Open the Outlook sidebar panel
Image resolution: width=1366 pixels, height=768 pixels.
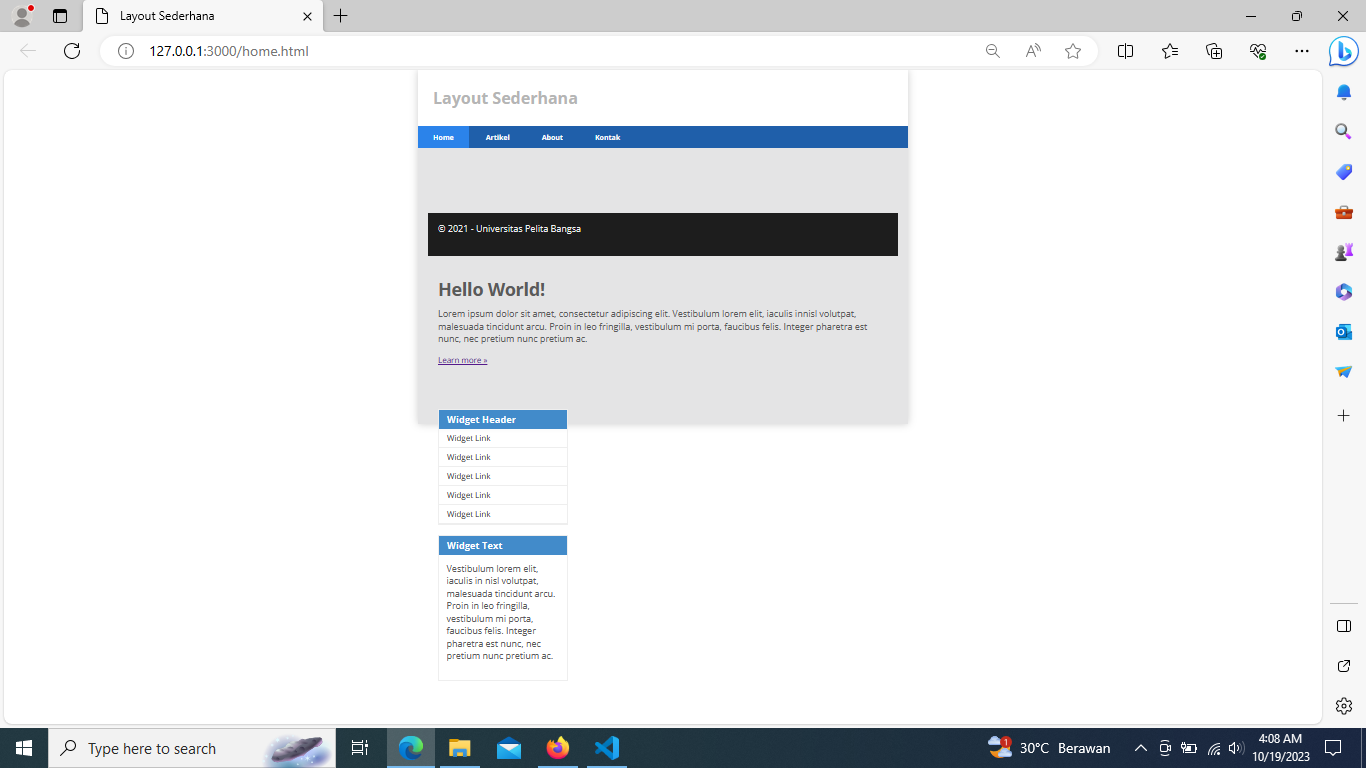pos(1343,331)
